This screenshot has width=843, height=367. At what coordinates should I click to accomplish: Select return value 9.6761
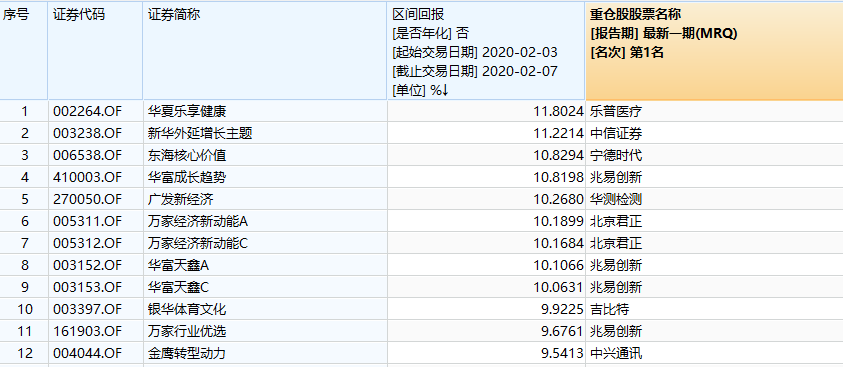[562, 331]
